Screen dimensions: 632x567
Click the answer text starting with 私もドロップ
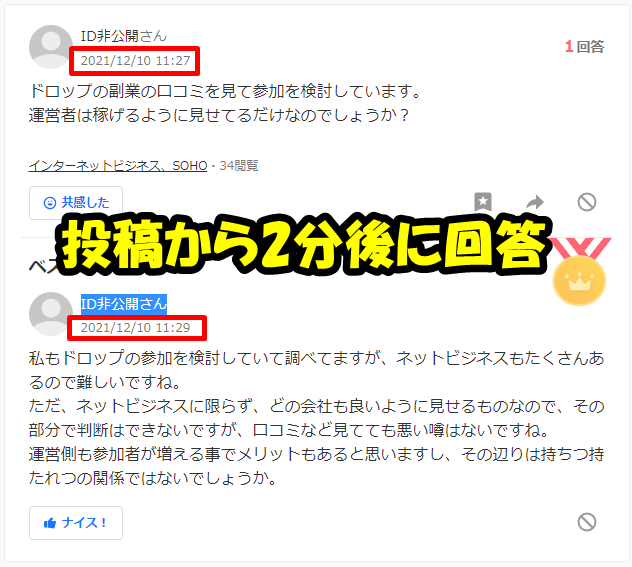(x=316, y=418)
